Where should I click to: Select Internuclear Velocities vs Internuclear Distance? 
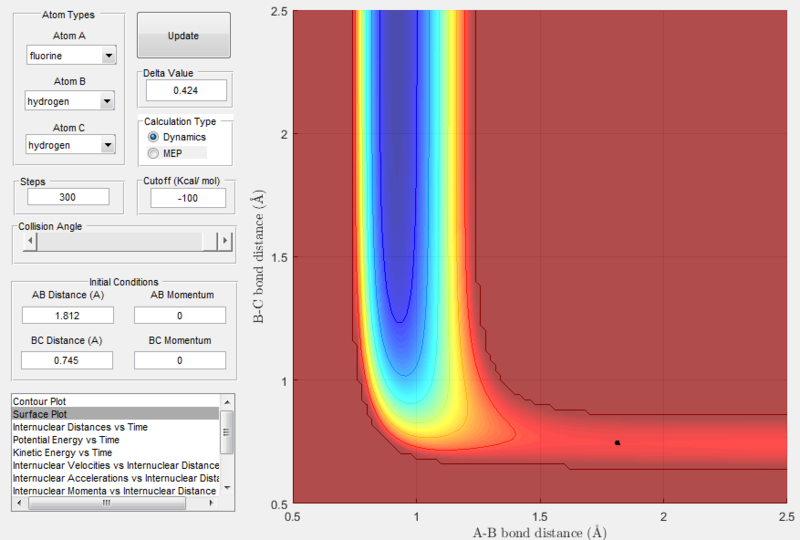tap(116, 465)
